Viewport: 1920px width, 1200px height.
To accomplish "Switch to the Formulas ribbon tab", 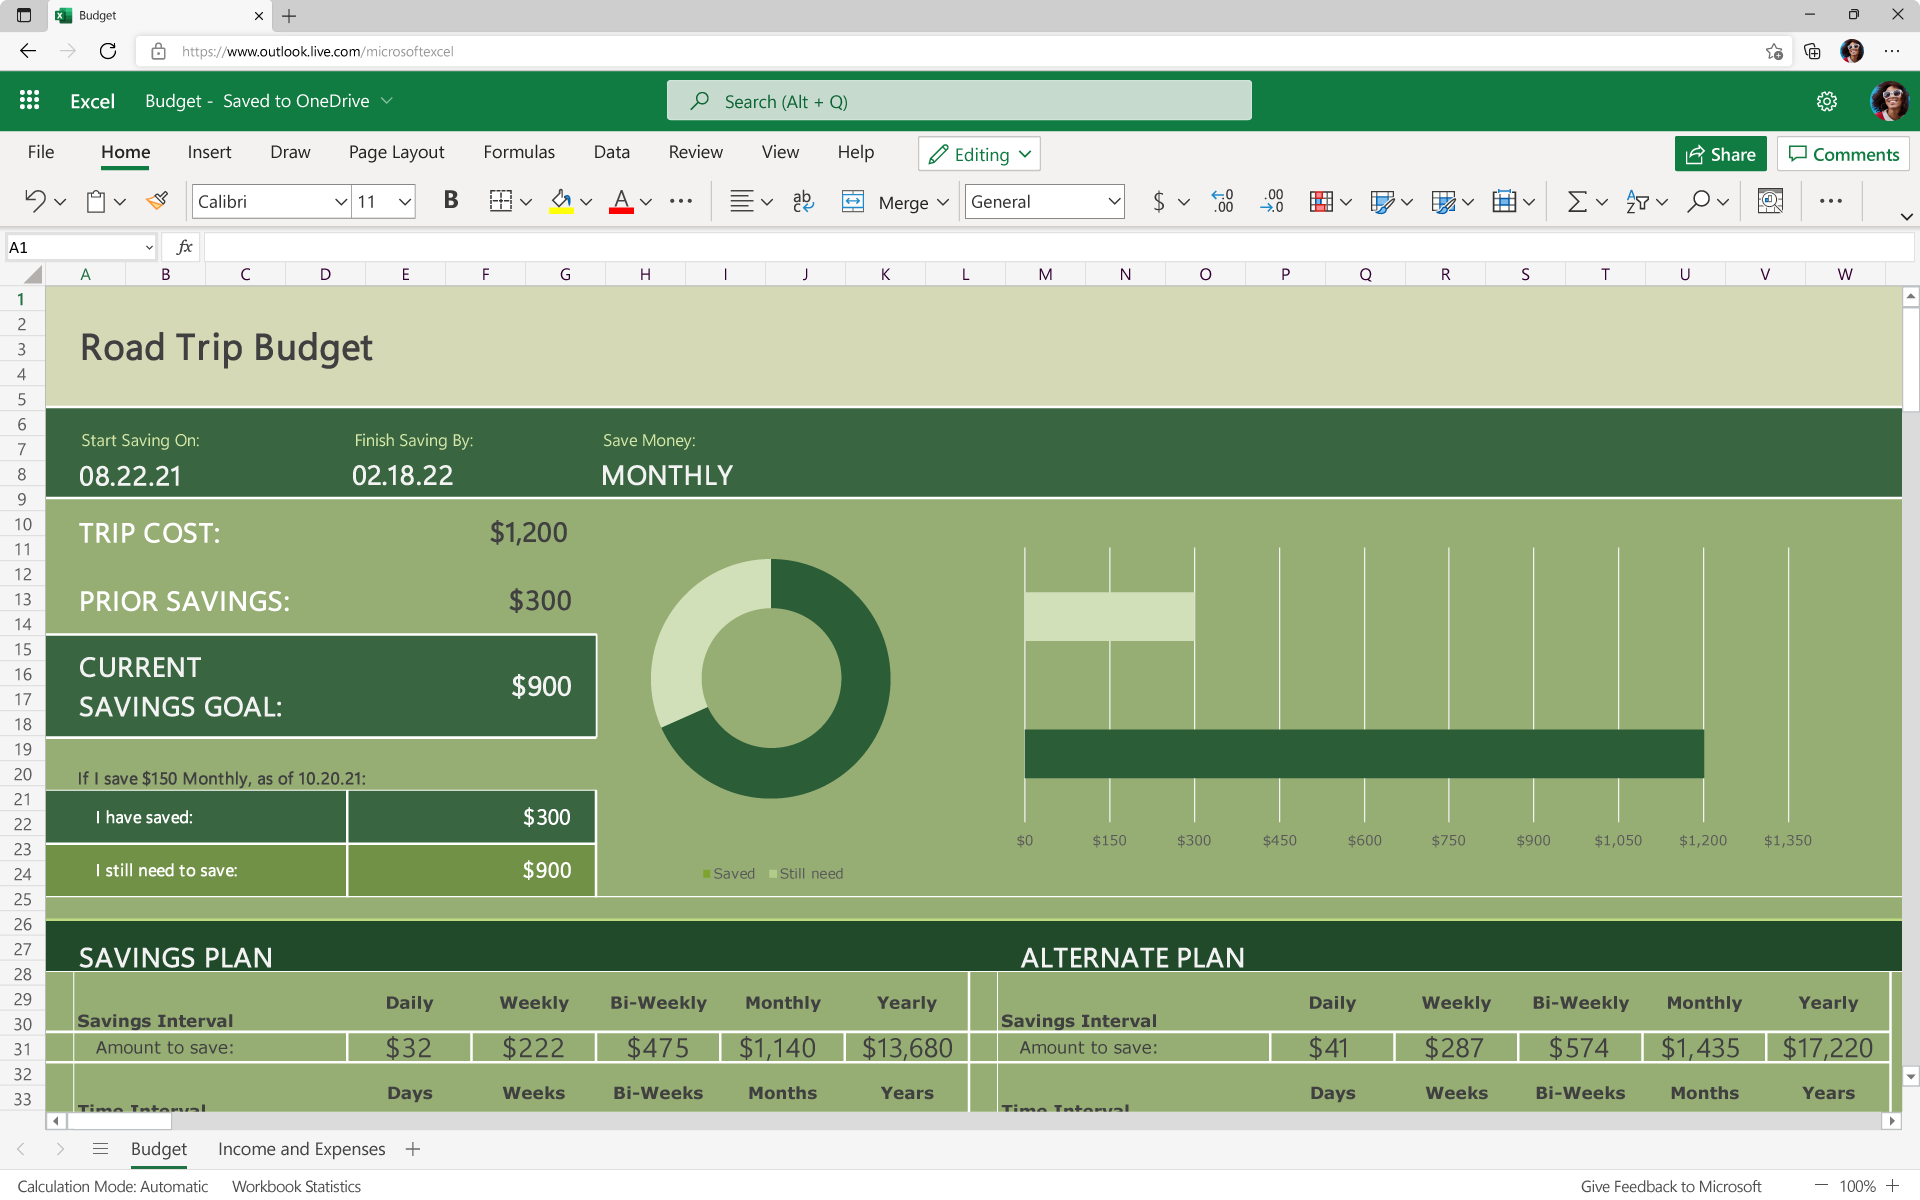I will coord(519,152).
